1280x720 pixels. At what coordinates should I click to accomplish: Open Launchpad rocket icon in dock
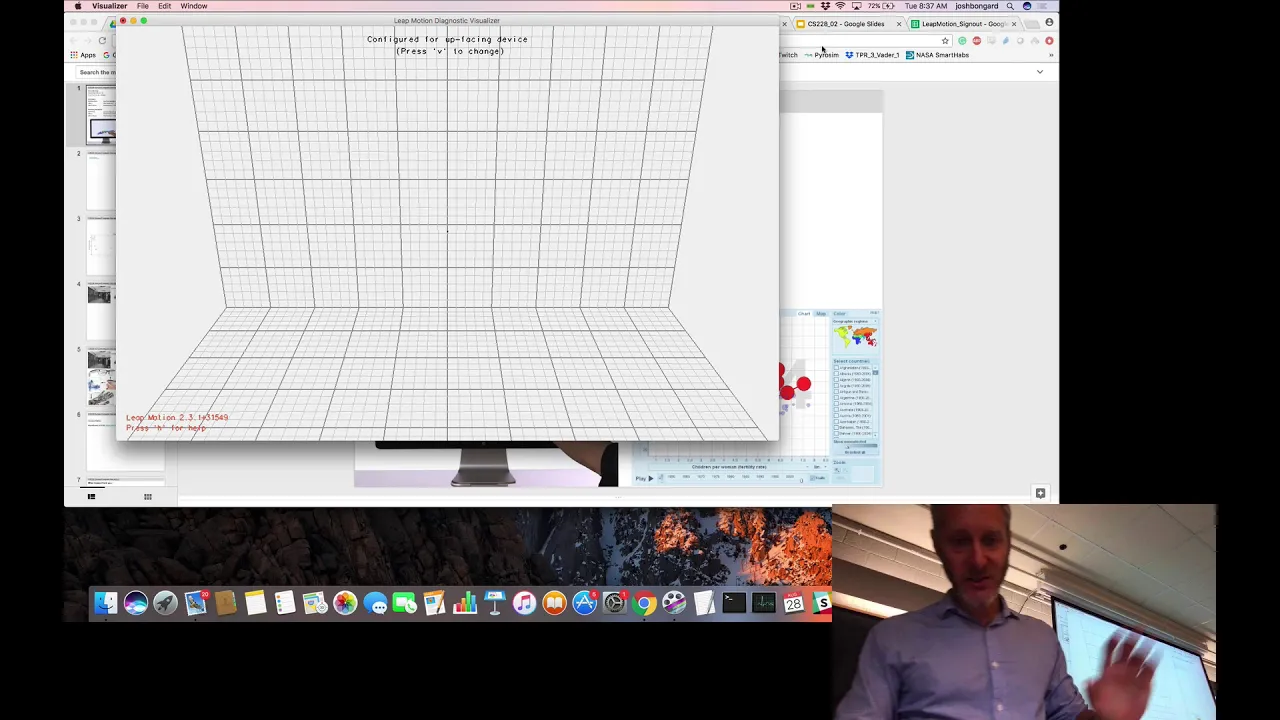(x=166, y=603)
